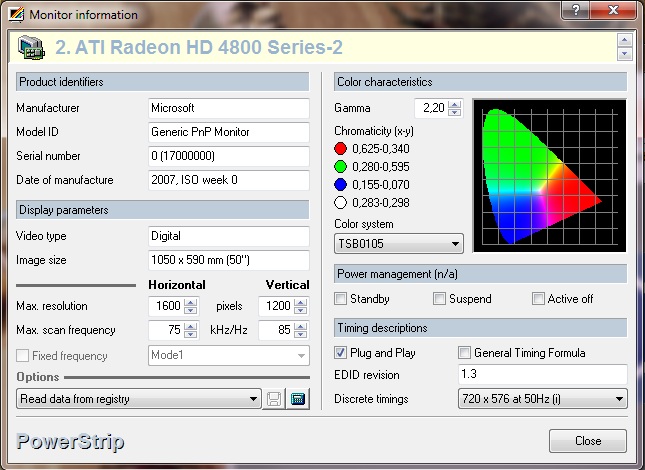Open the Mode1 fixed frequency dropdown
Viewport: 645px width, 470px height.
tap(229, 355)
